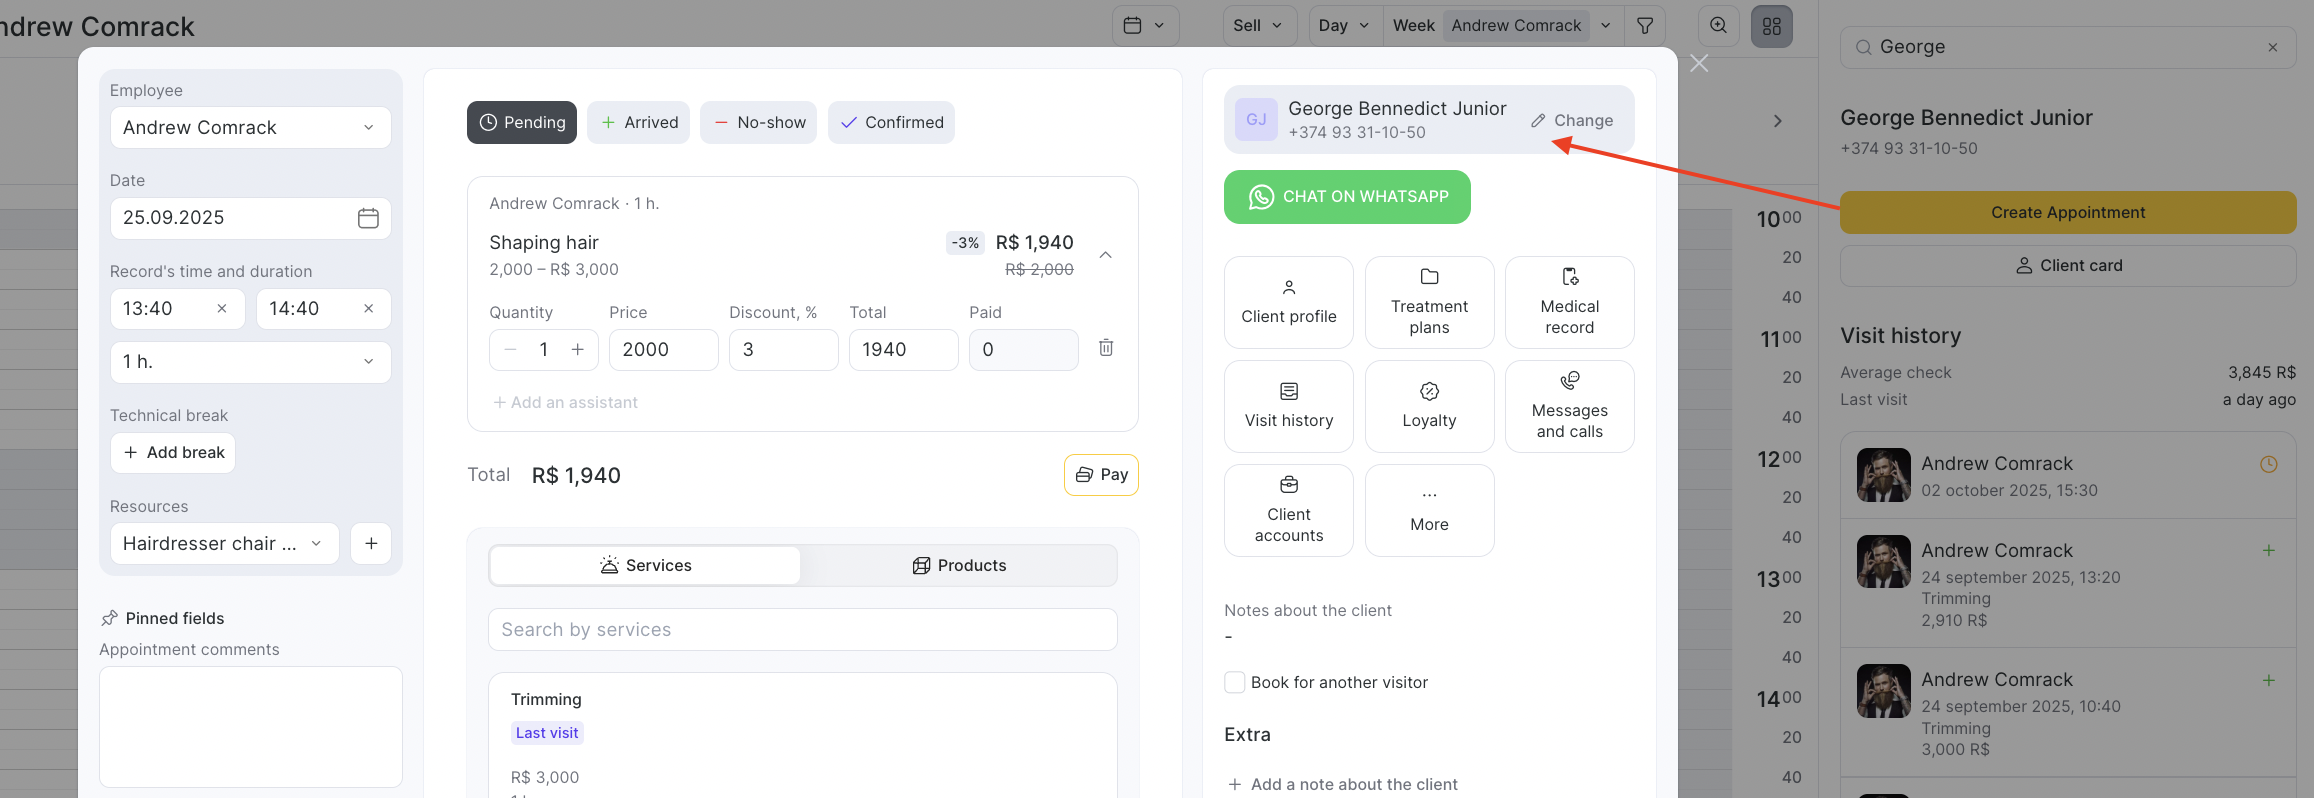This screenshot has height=798, width=2314.
Task: Check Book for another visitor
Action: [x=1235, y=682]
